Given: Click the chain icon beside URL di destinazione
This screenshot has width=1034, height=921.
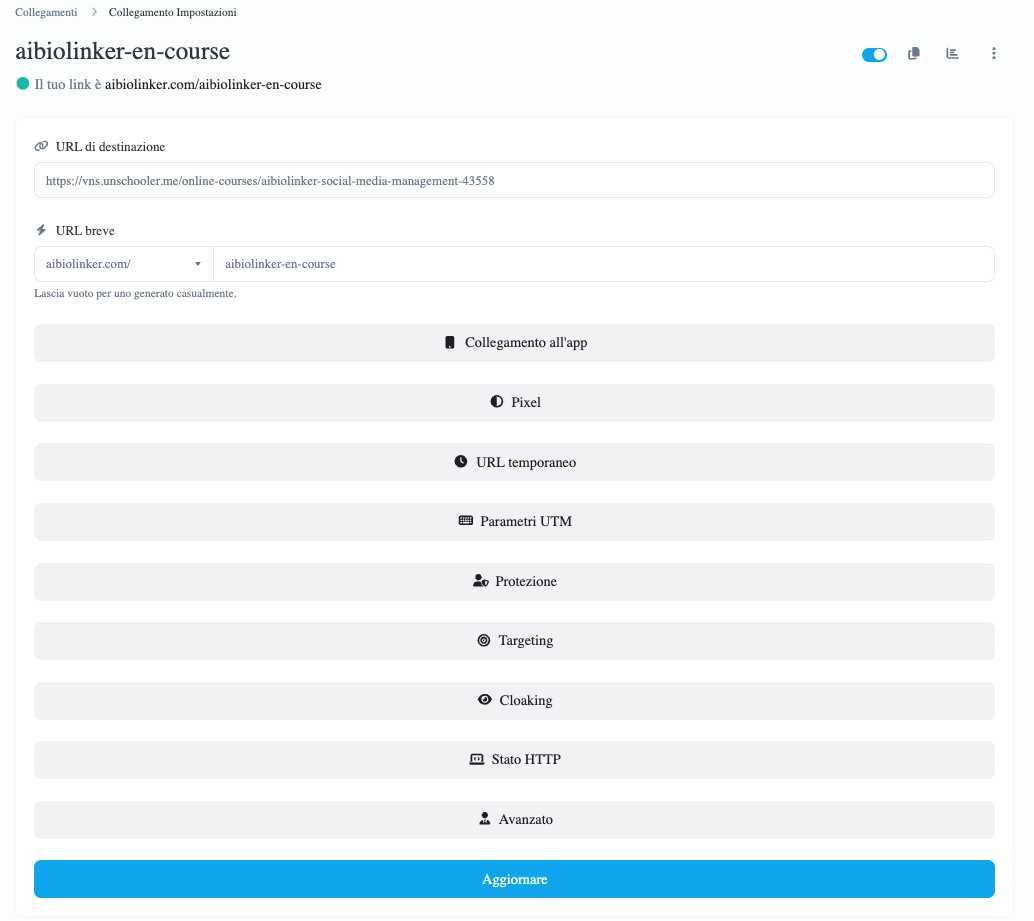Looking at the screenshot, I should (x=41, y=146).
